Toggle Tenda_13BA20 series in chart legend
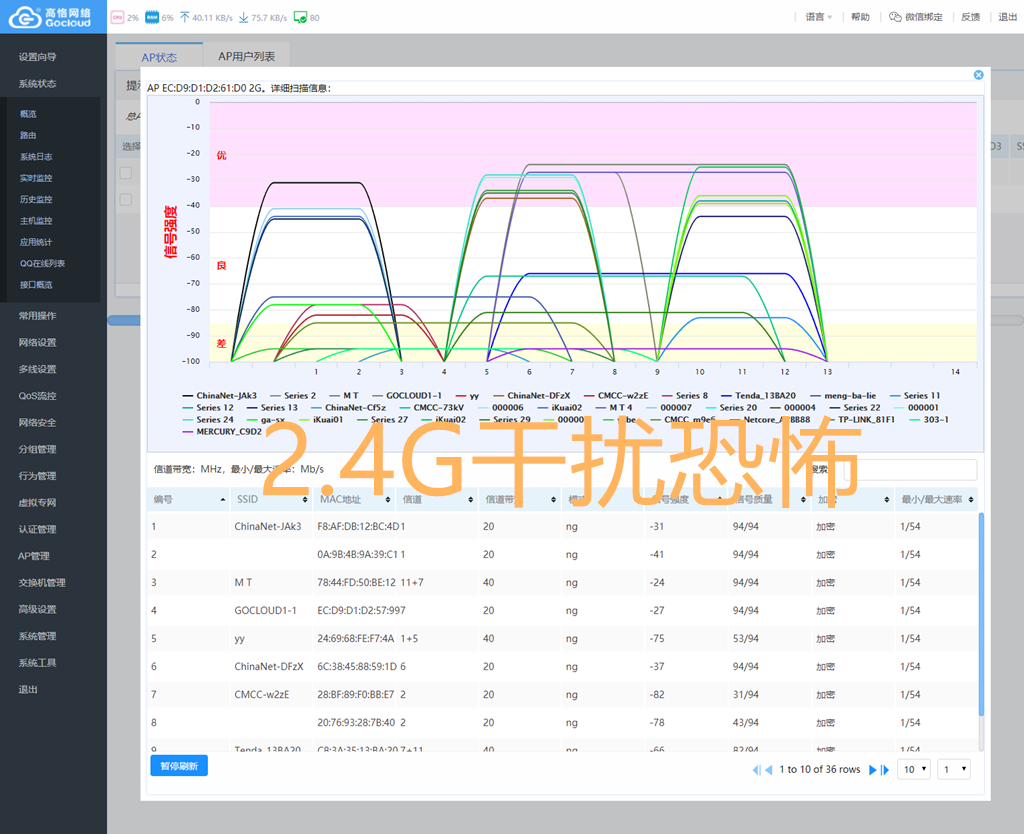The width and height of the screenshot is (1024, 834). 758,396
